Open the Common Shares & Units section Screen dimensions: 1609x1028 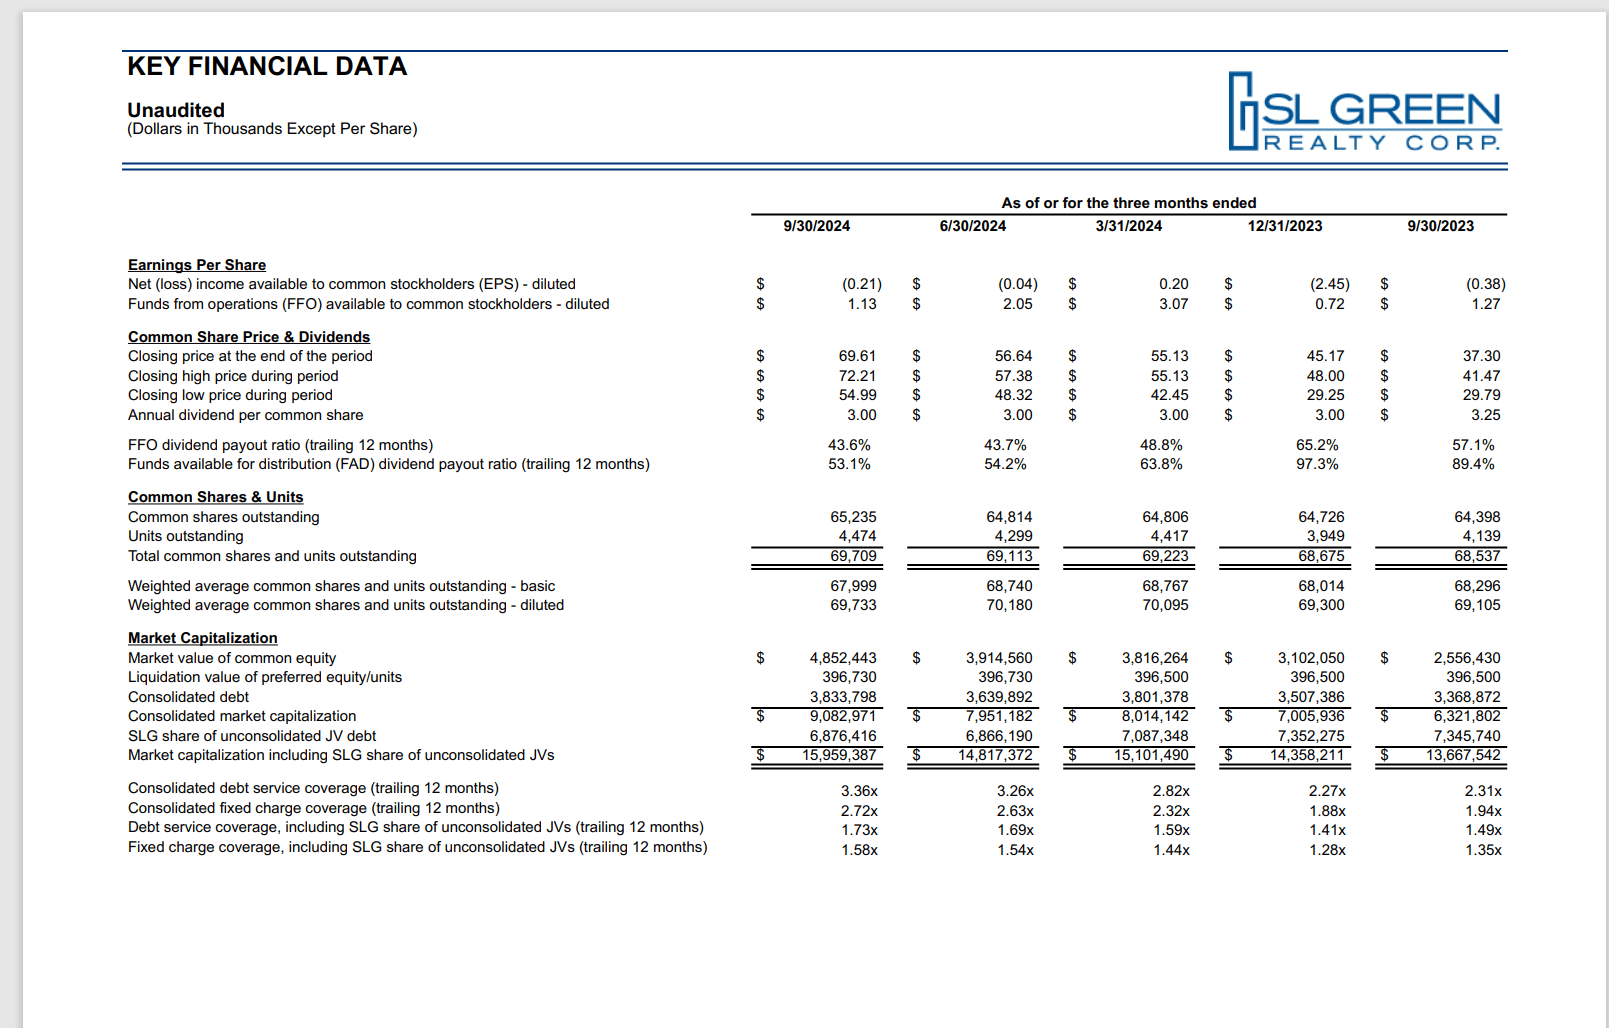[x=216, y=497]
